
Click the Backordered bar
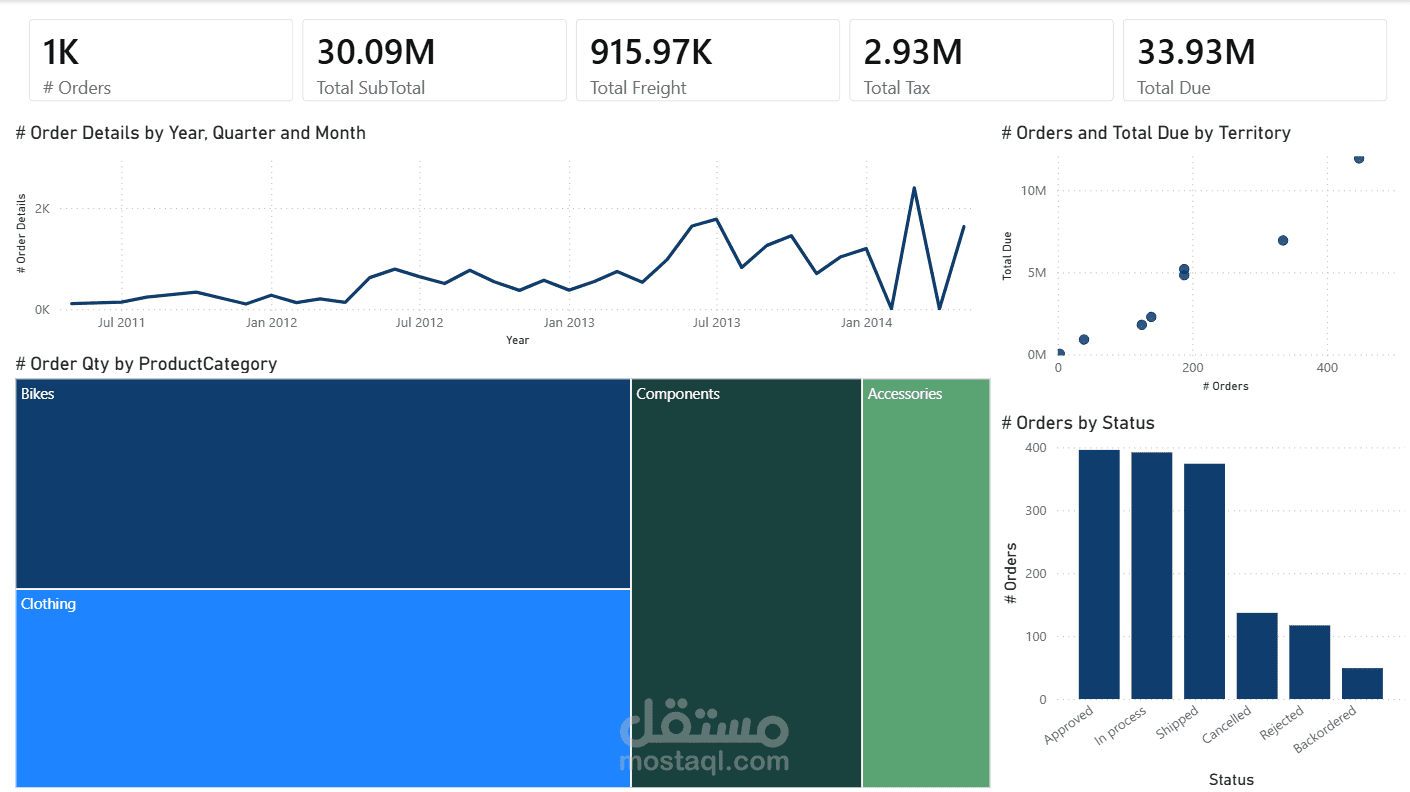(1362, 684)
